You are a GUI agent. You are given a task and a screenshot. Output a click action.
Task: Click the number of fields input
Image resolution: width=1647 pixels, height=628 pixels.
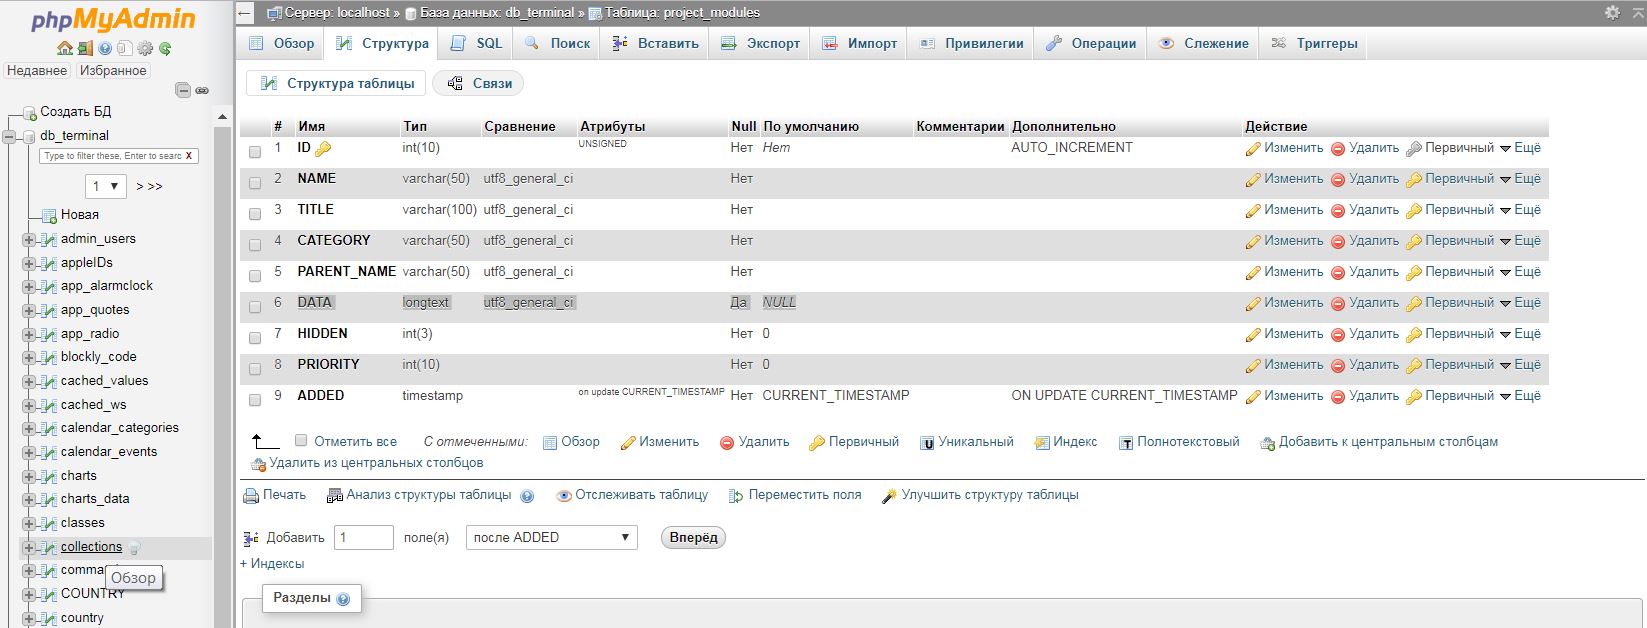pos(364,538)
